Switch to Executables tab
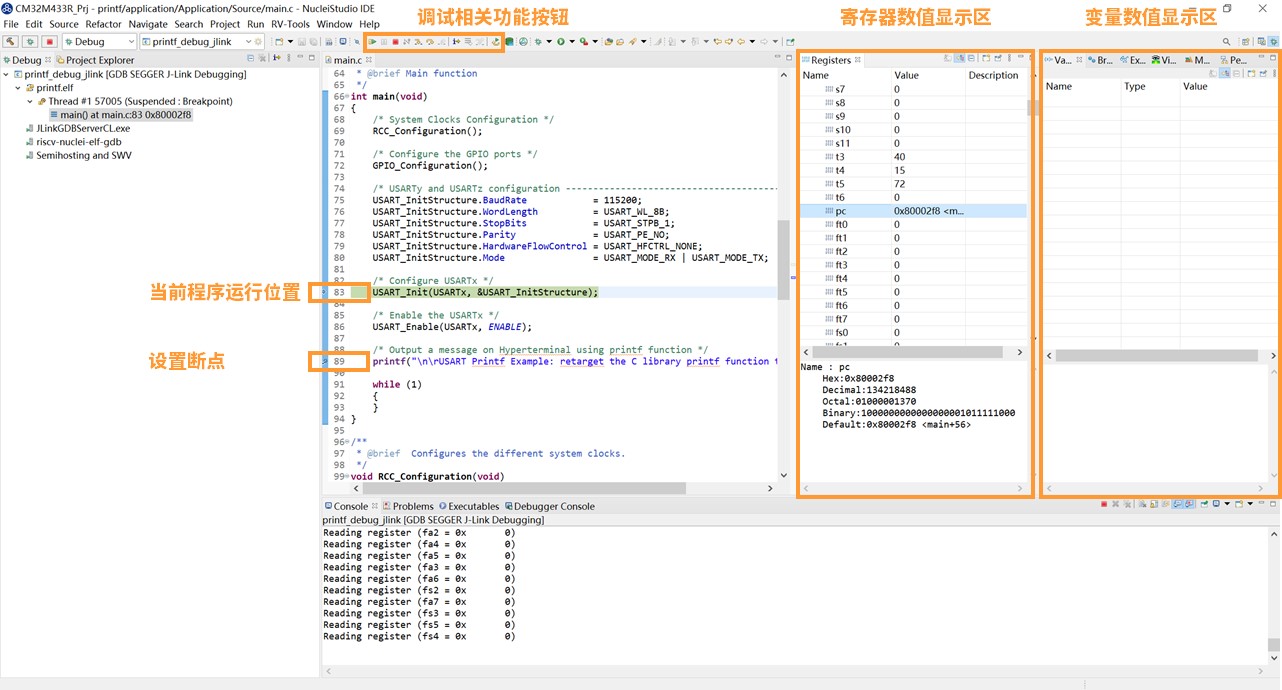1282x690 pixels. pos(468,506)
